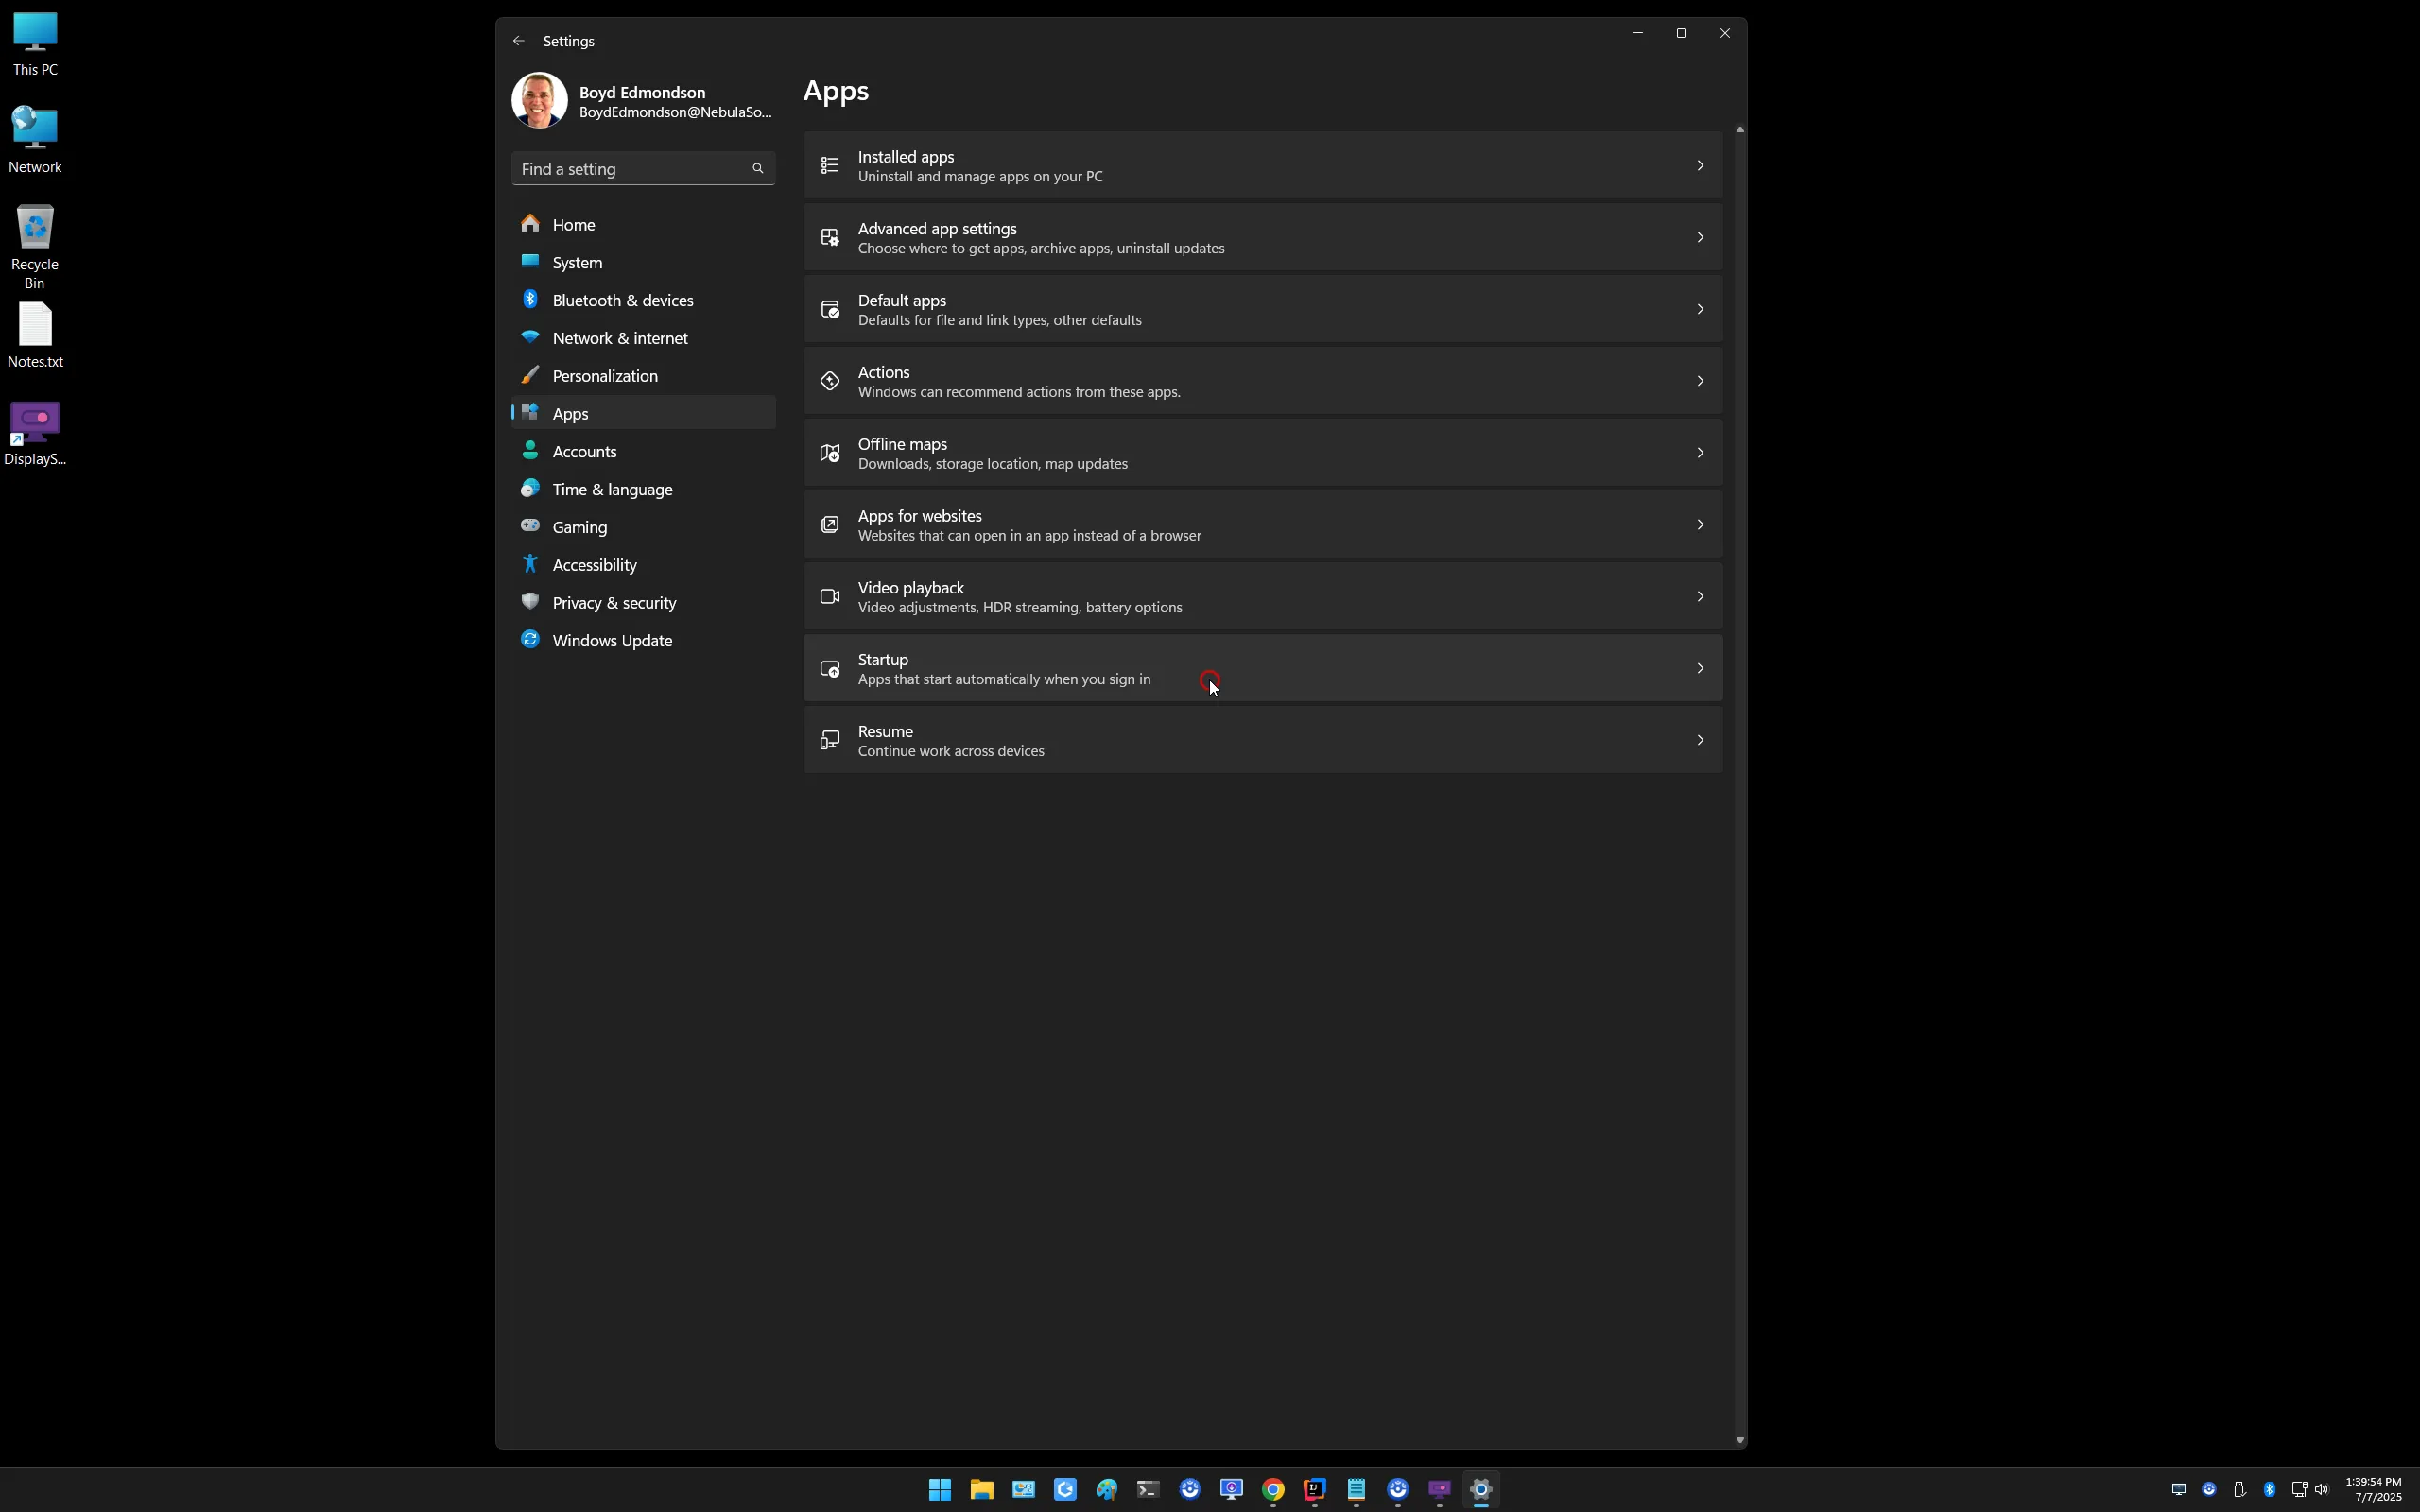Expand Installed apps via its chevron
The image size is (2420, 1512).
[1700, 166]
